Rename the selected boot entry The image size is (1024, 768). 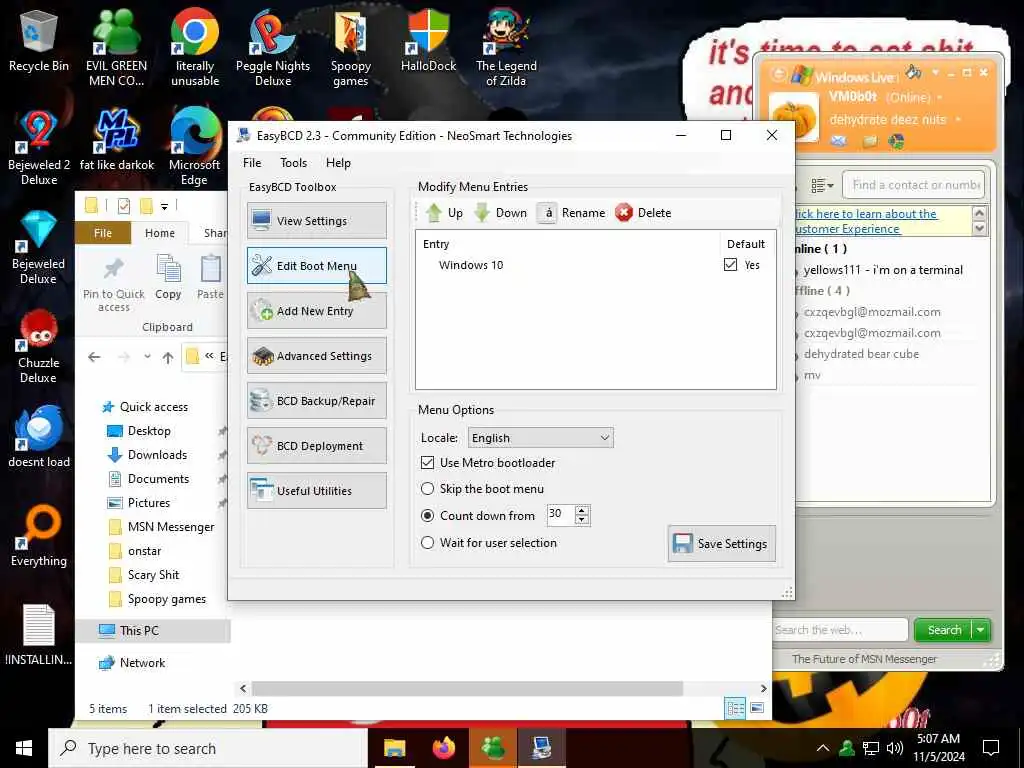point(571,213)
